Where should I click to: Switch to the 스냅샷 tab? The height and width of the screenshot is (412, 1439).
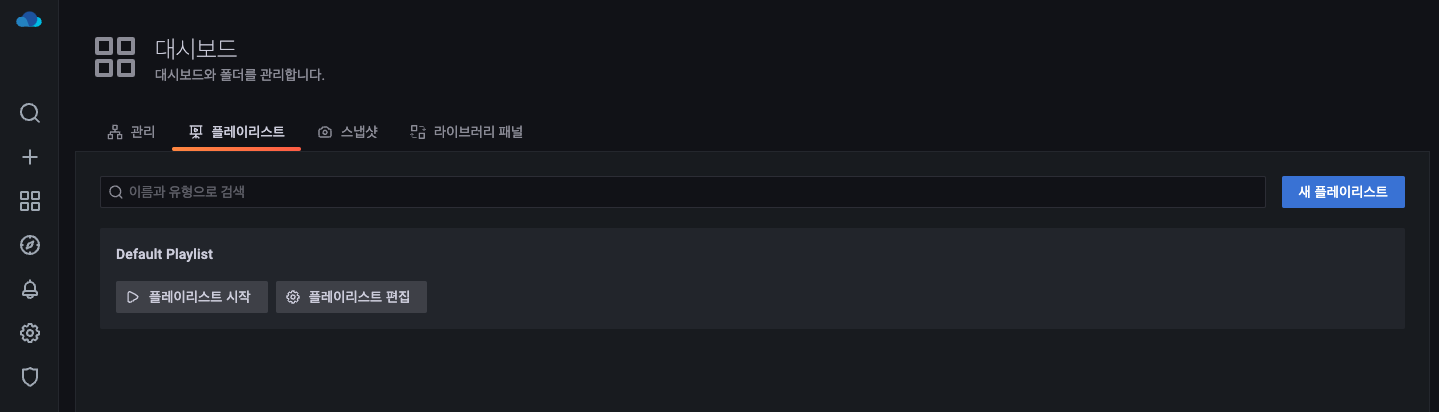pyautogui.click(x=348, y=132)
